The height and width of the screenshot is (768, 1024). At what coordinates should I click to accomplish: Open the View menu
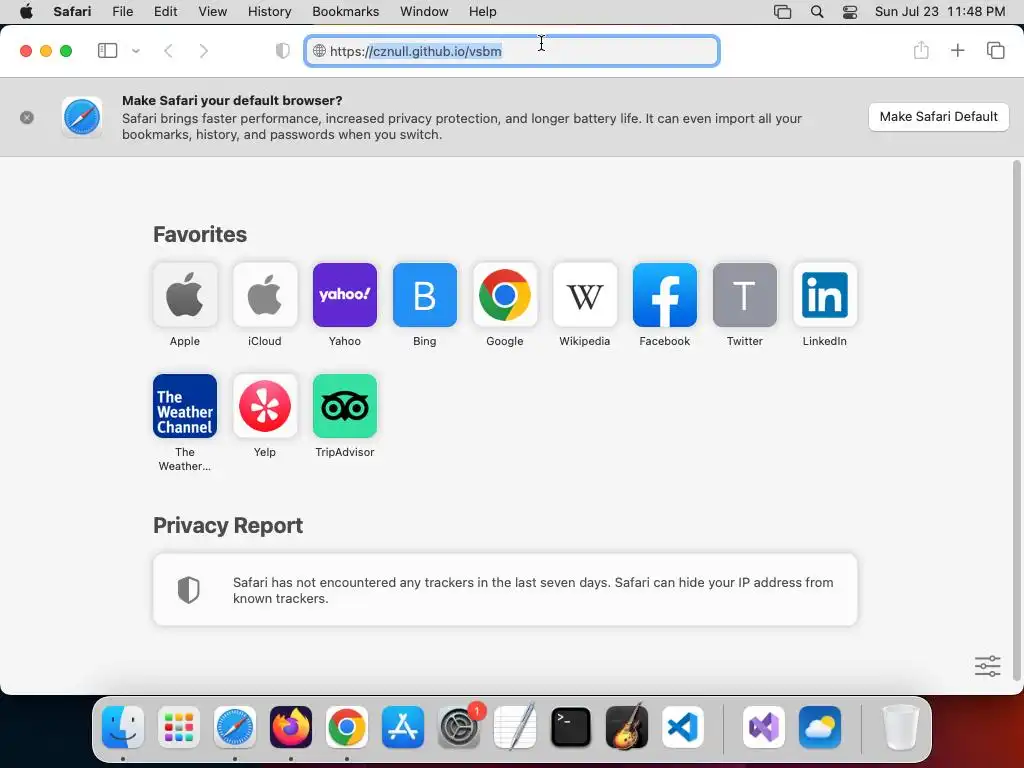(x=212, y=11)
